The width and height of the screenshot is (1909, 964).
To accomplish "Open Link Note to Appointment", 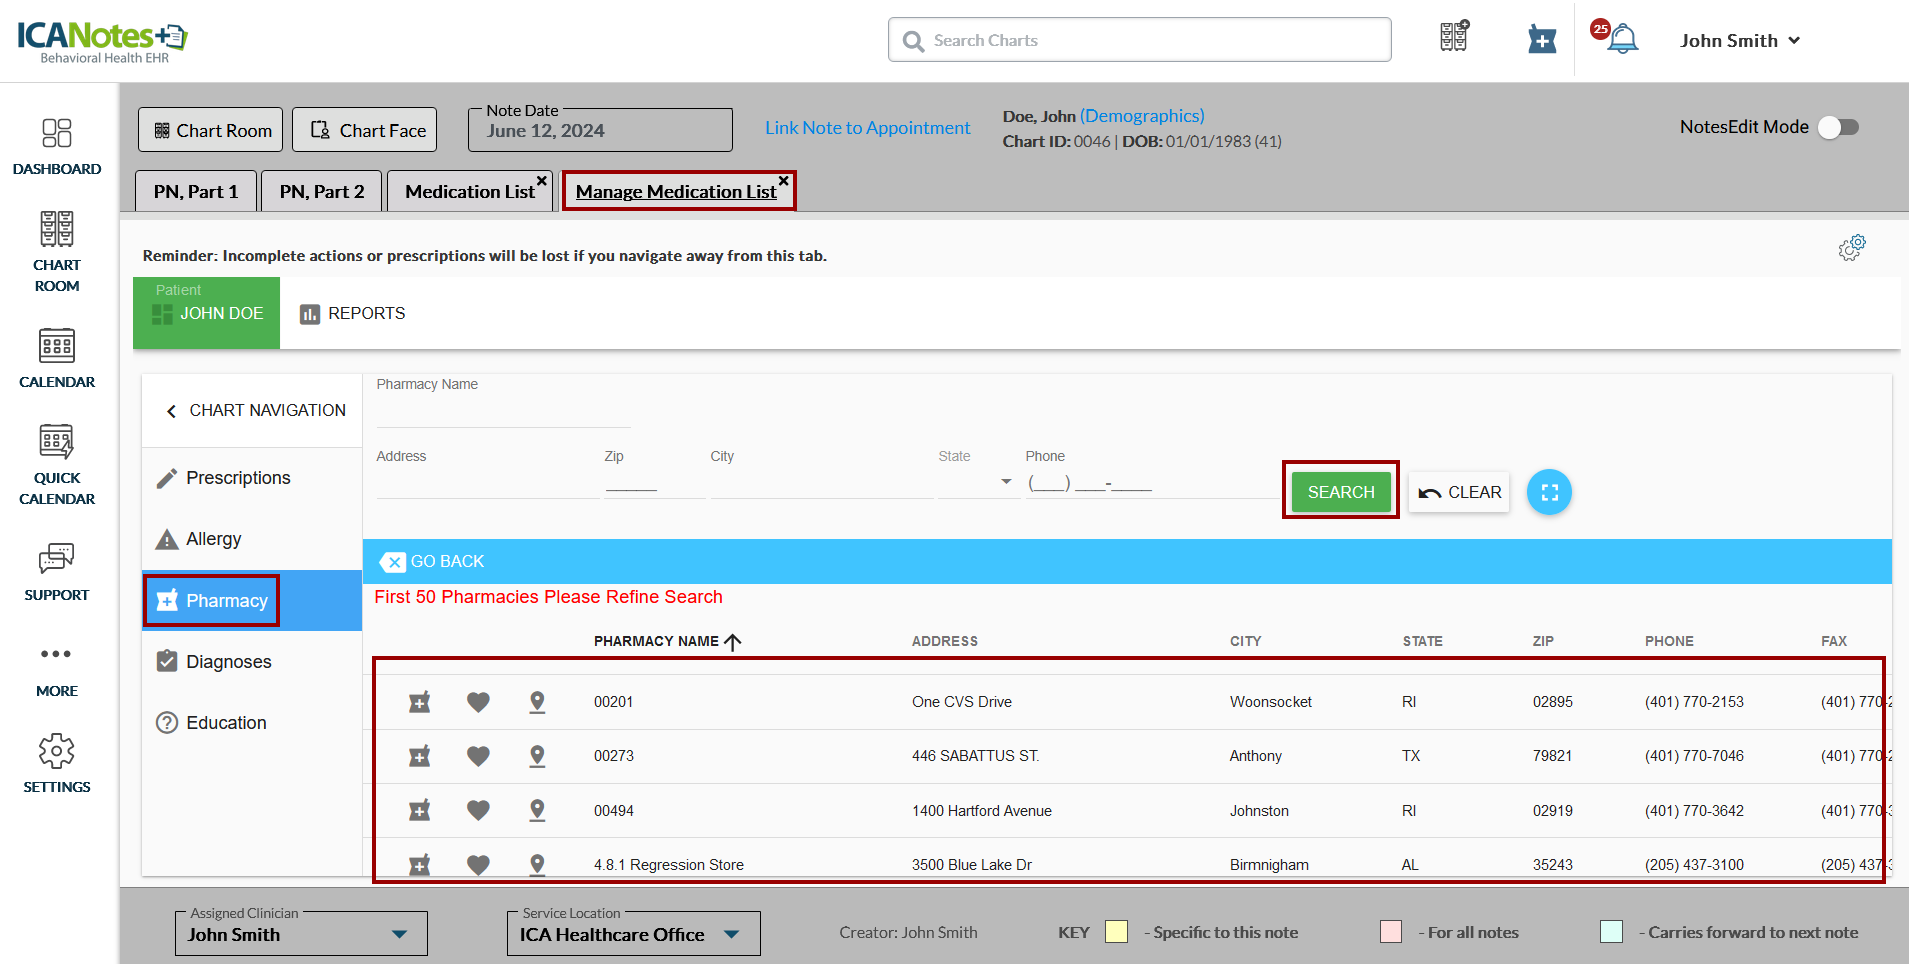I will coord(867,128).
